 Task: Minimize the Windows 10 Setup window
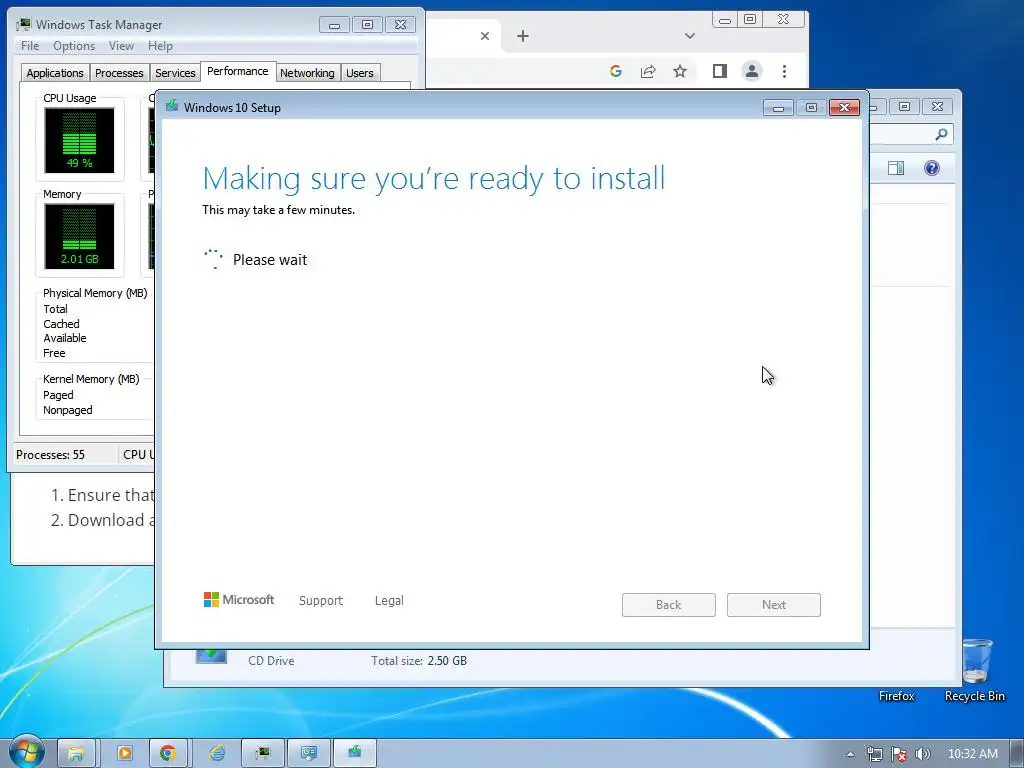(778, 107)
